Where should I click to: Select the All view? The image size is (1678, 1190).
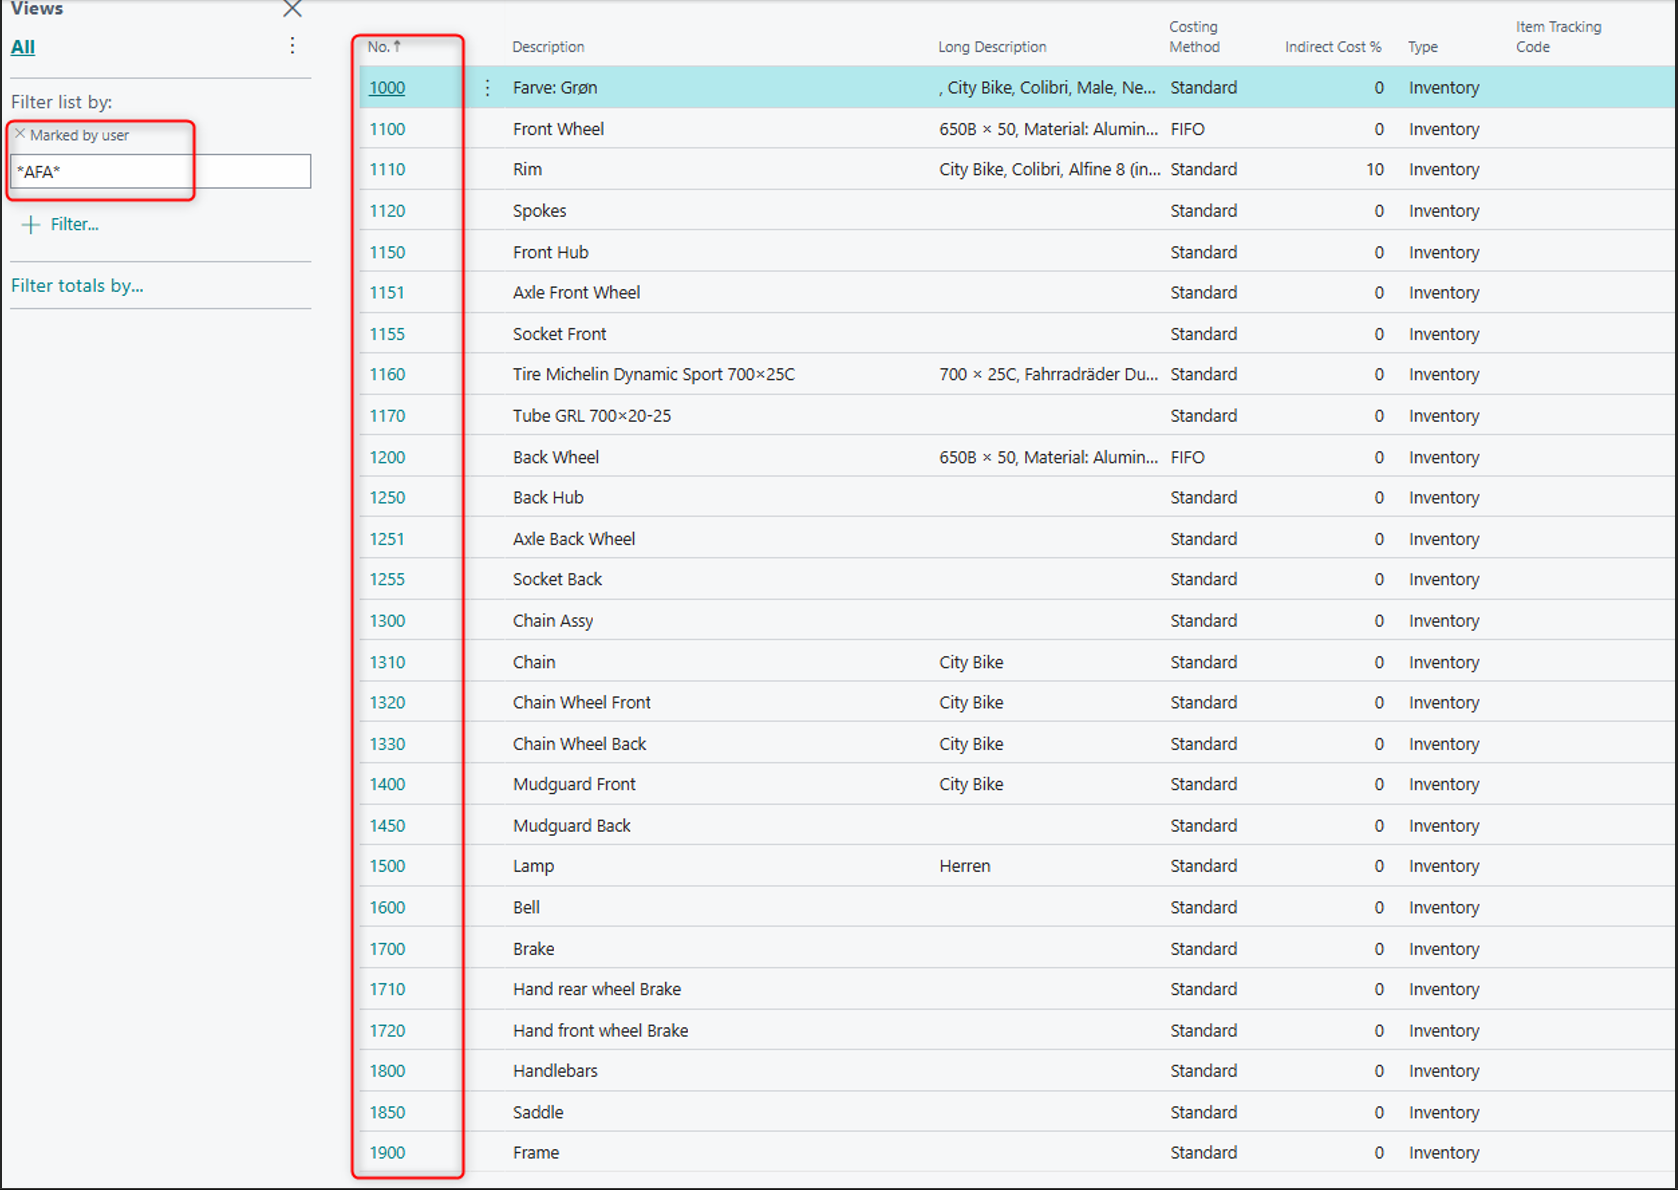coord(23,47)
